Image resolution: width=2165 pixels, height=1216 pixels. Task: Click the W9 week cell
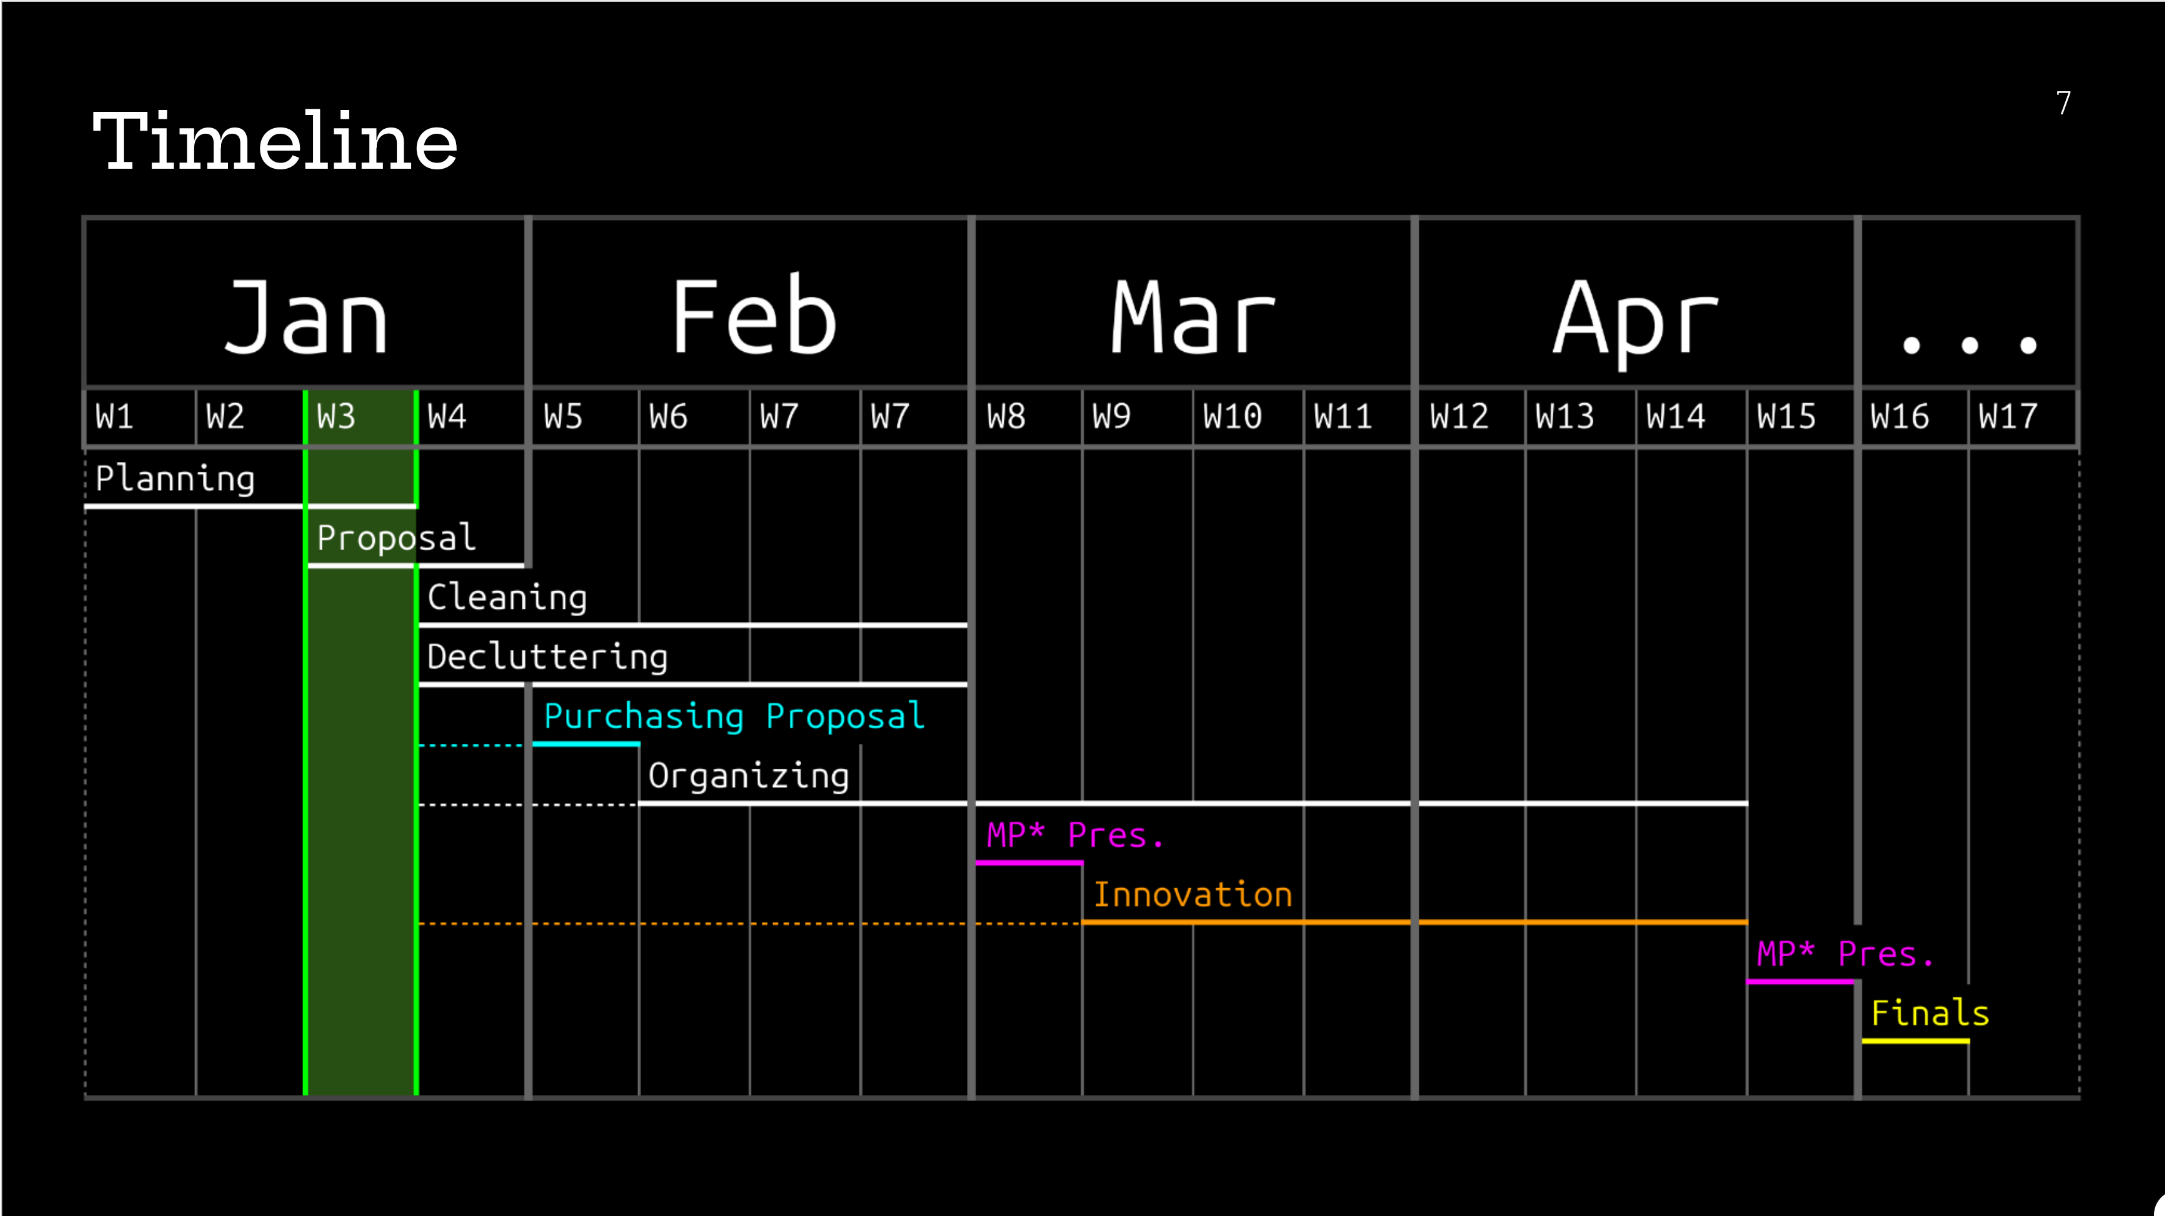(1138, 416)
